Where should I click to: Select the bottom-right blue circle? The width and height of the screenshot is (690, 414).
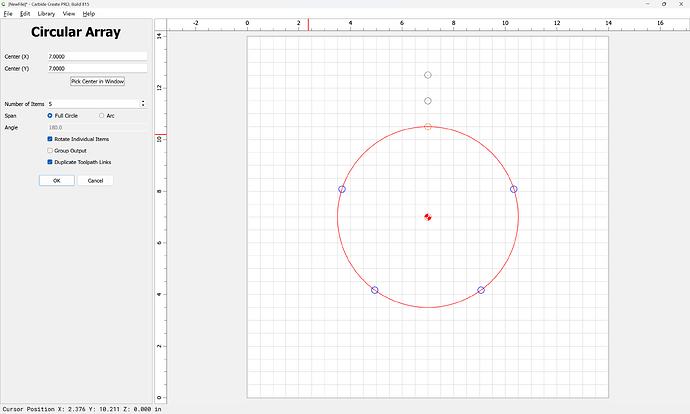[481, 290]
